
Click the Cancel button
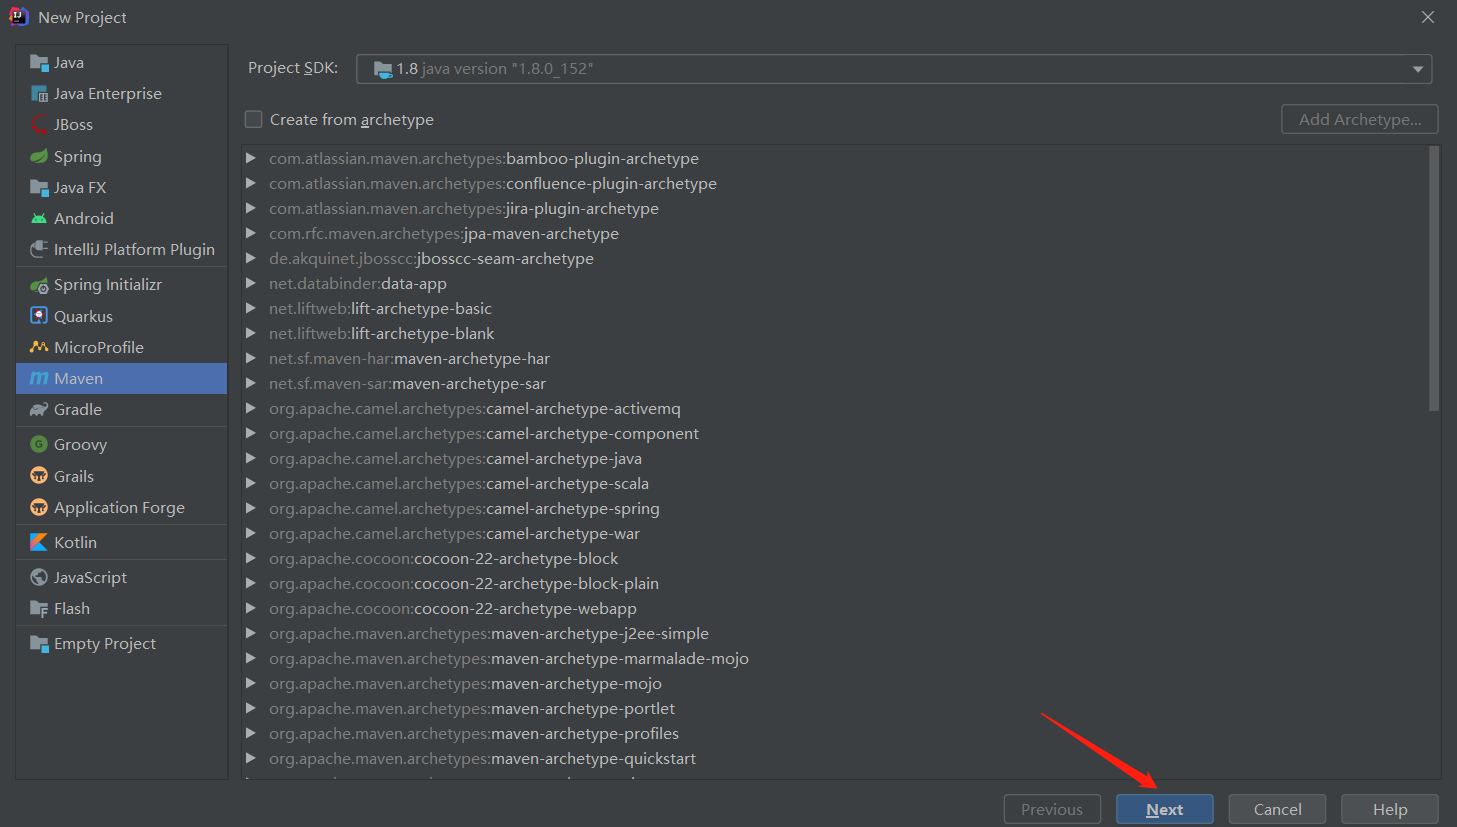[1278, 809]
